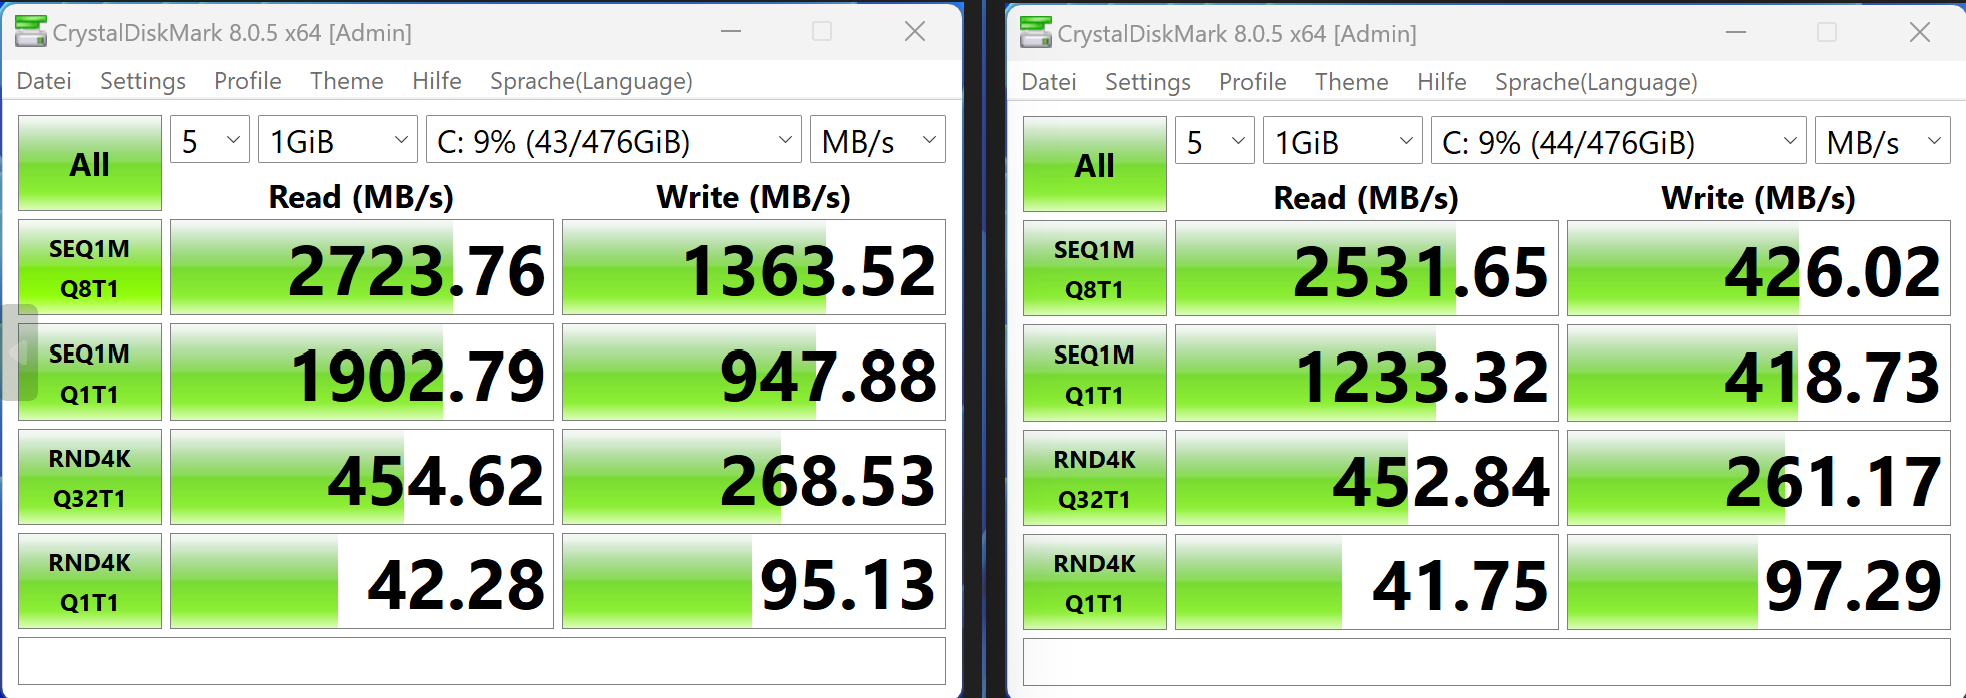
Task: Open 1GiB test size dropdown in left window
Action: 338,140
